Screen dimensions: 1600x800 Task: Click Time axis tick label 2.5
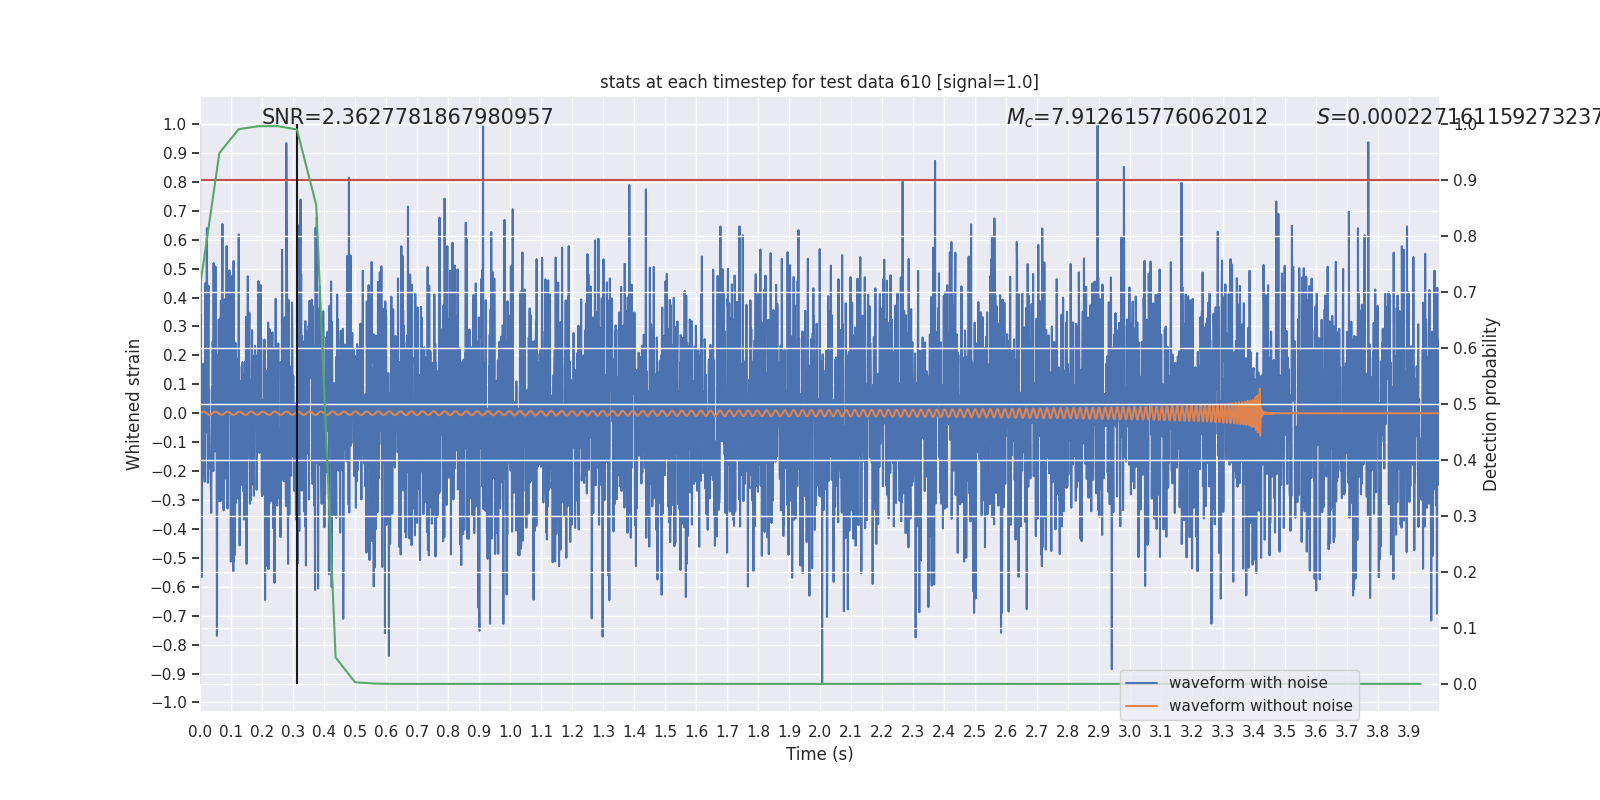[975, 732]
